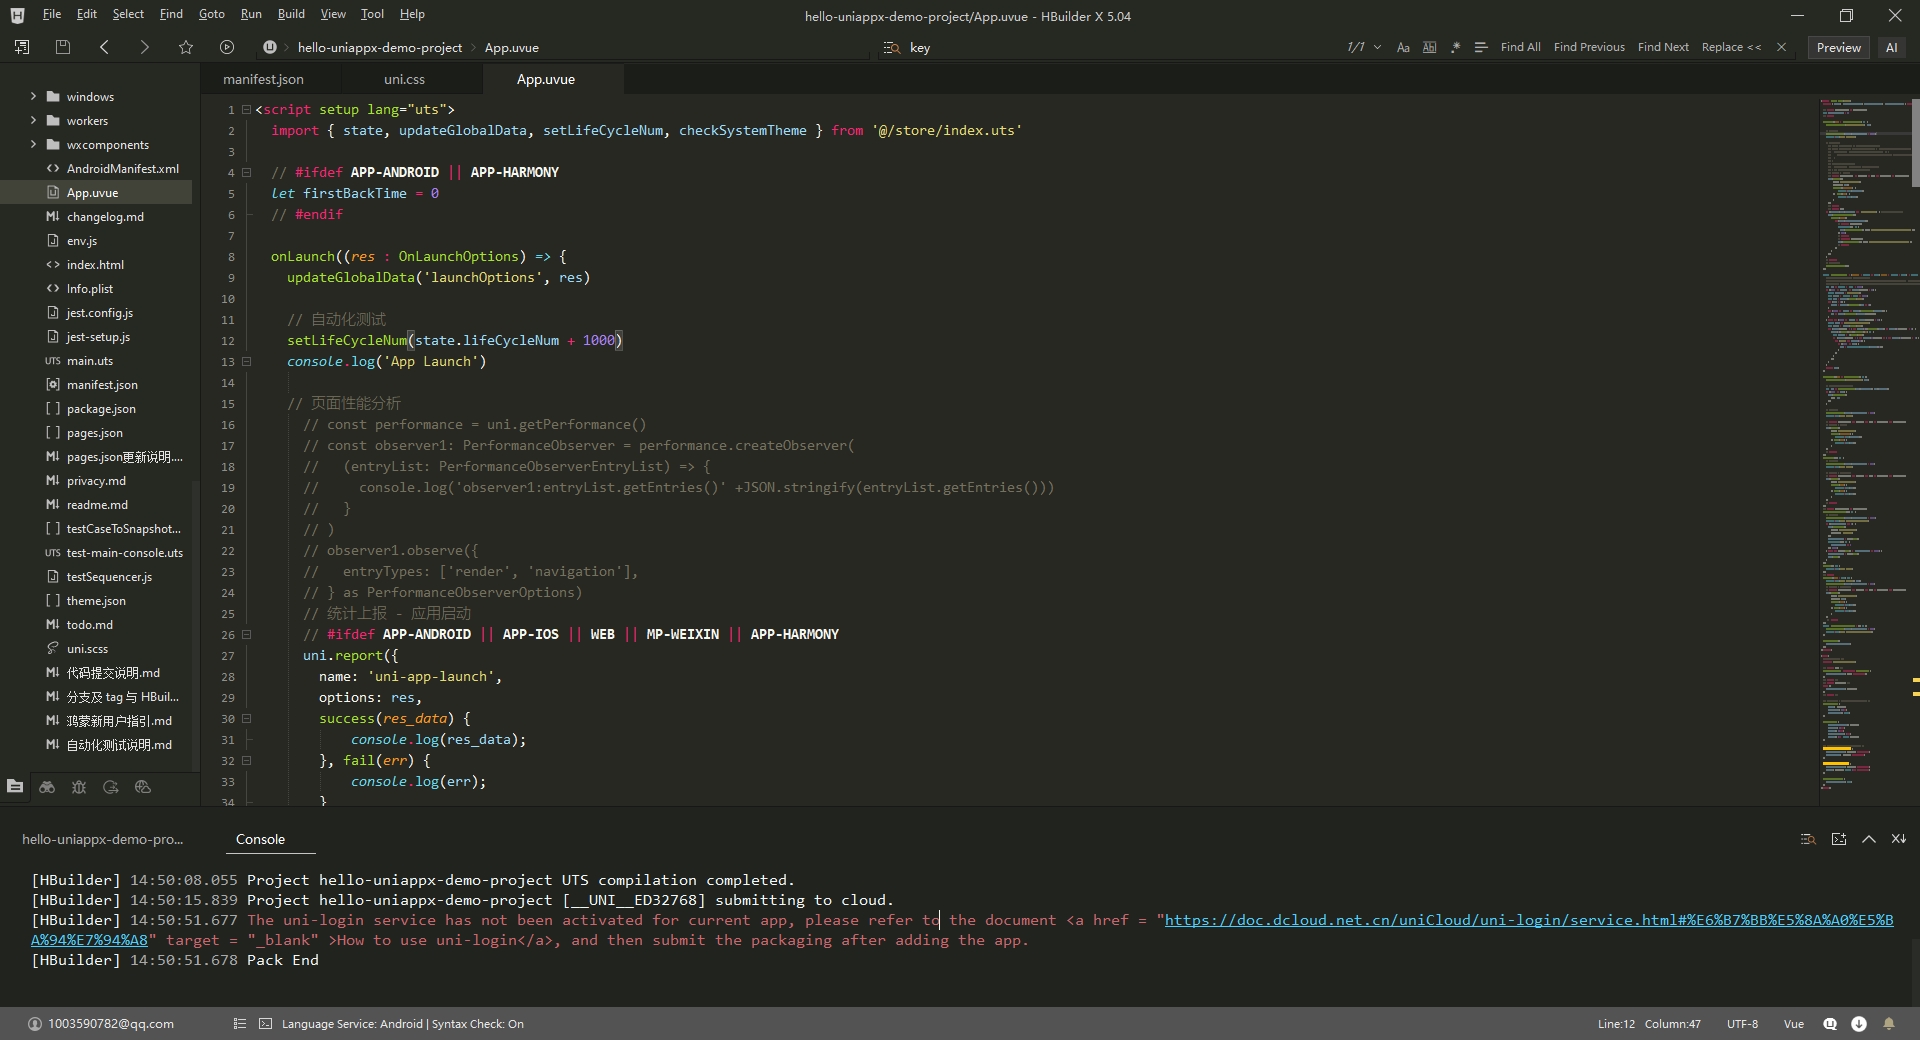
Task: Open the uni-login documentation link in console
Action: [1528, 920]
